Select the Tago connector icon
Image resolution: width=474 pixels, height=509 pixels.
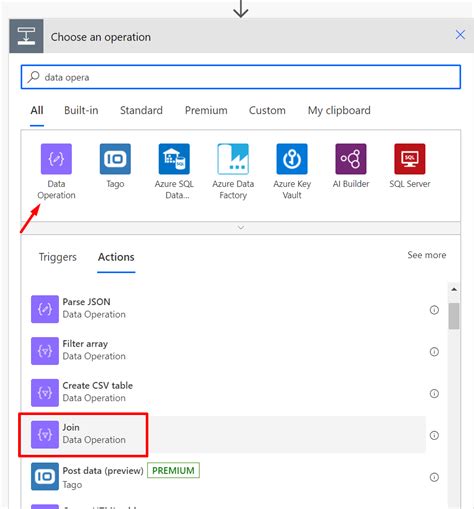point(115,159)
